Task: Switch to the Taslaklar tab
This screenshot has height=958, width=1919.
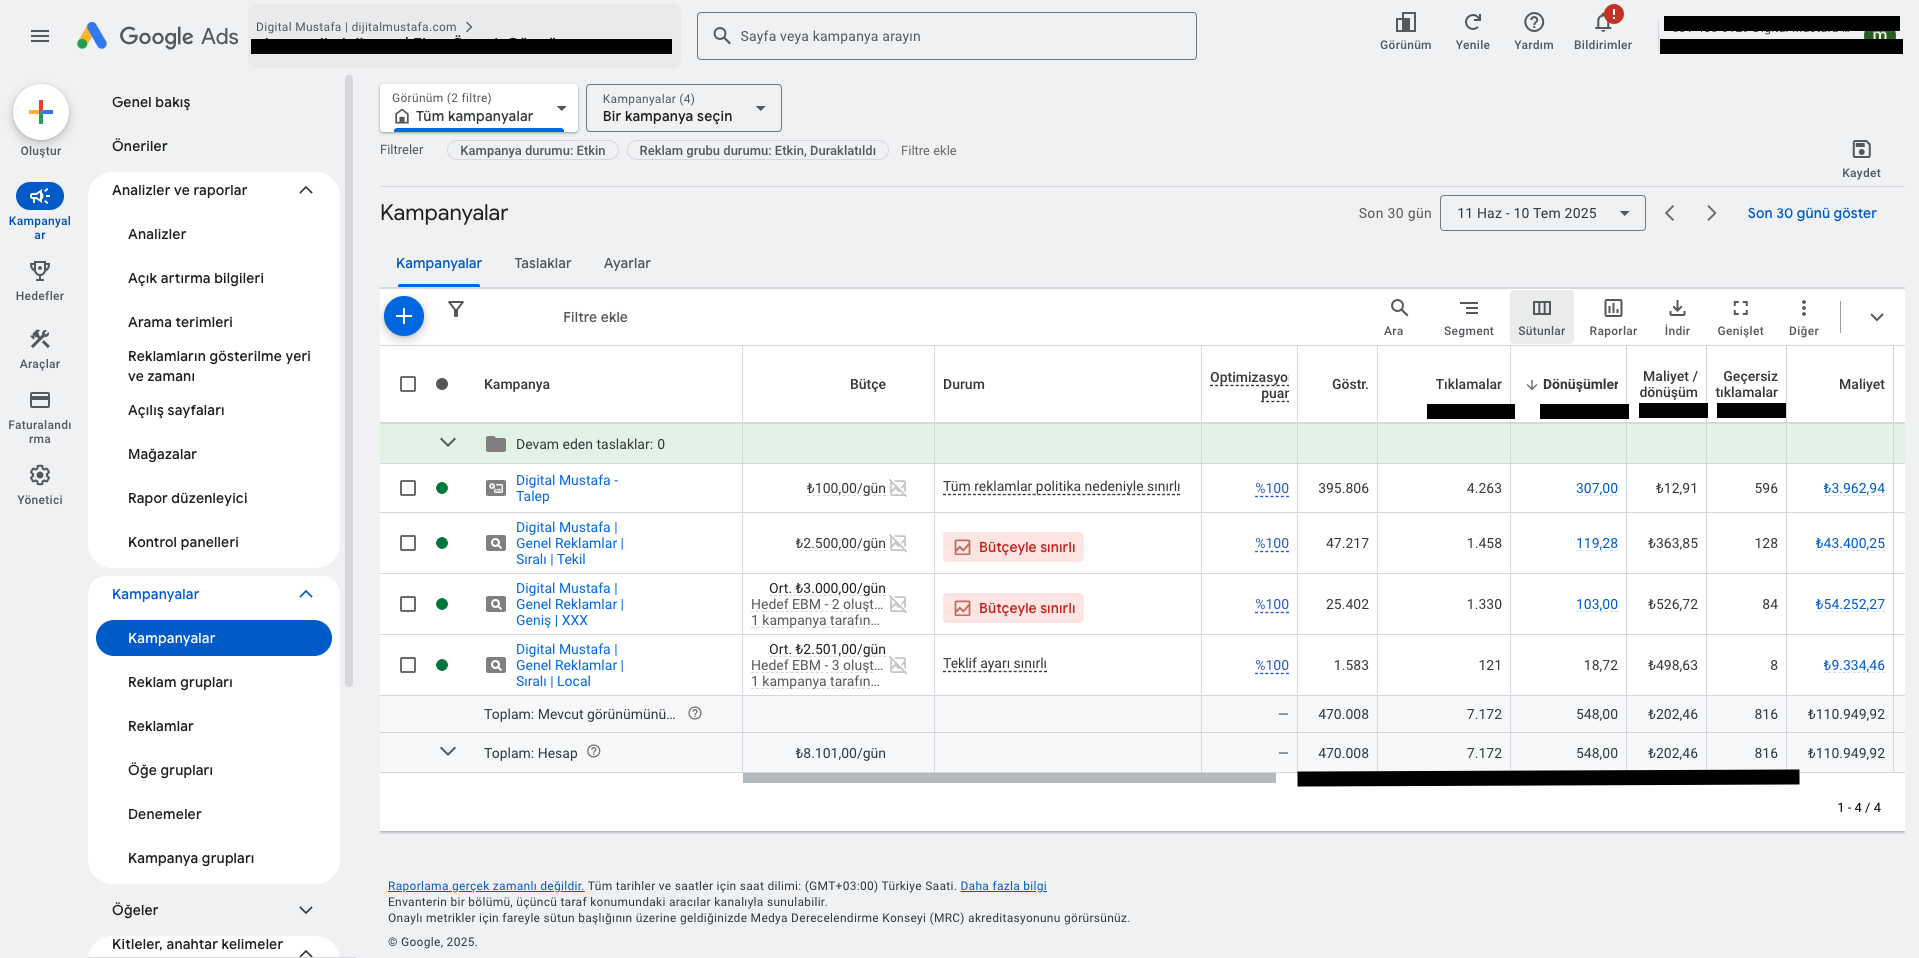Action: (543, 263)
